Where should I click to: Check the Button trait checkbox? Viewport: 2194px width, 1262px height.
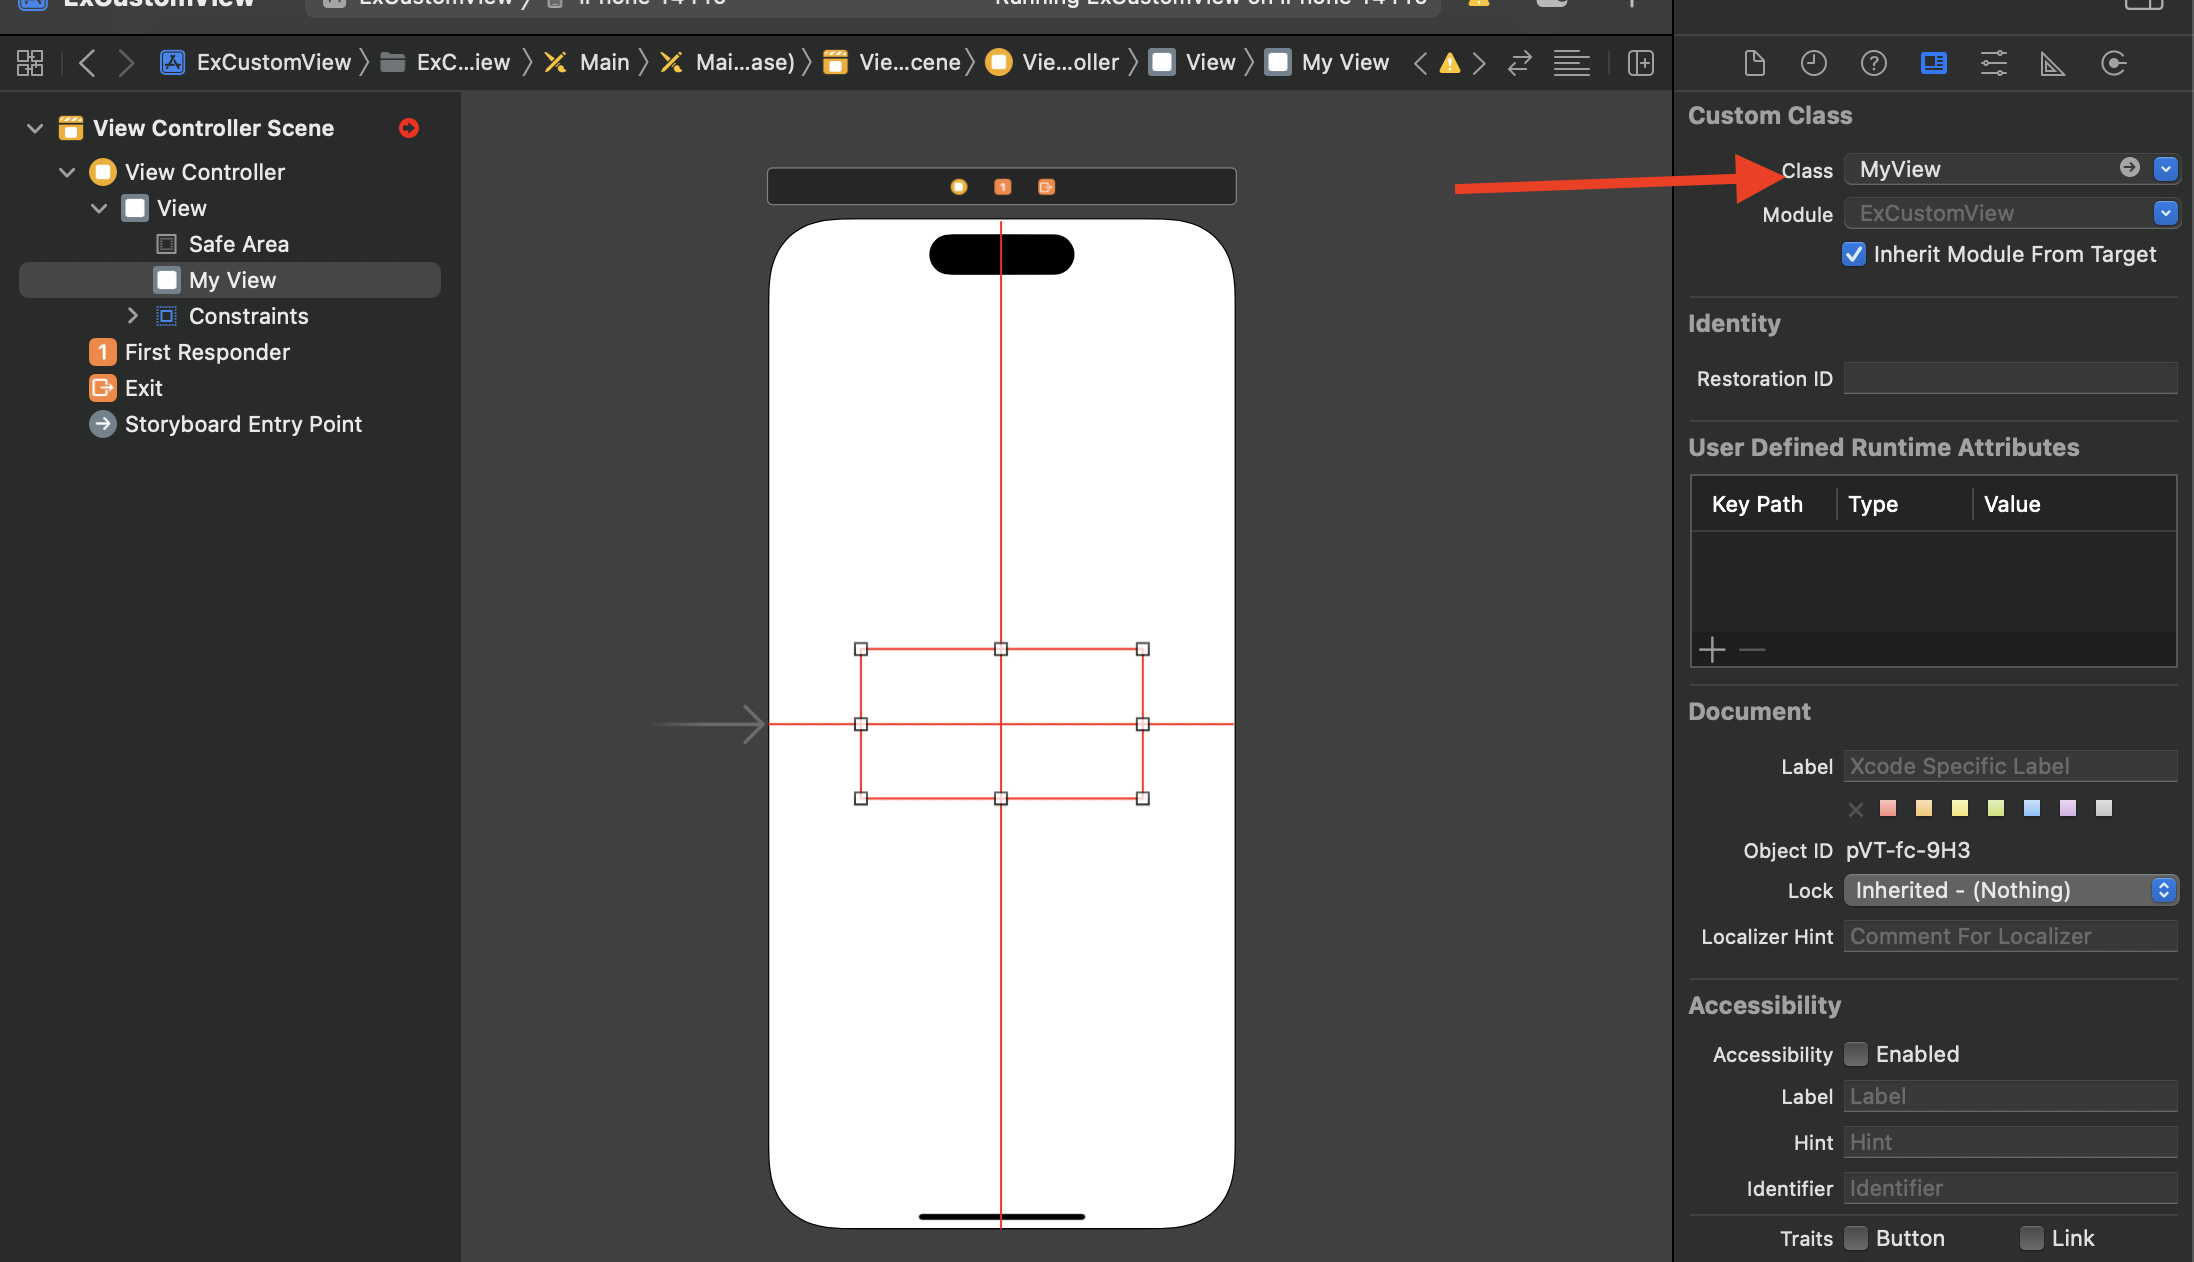pos(1856,1238)
